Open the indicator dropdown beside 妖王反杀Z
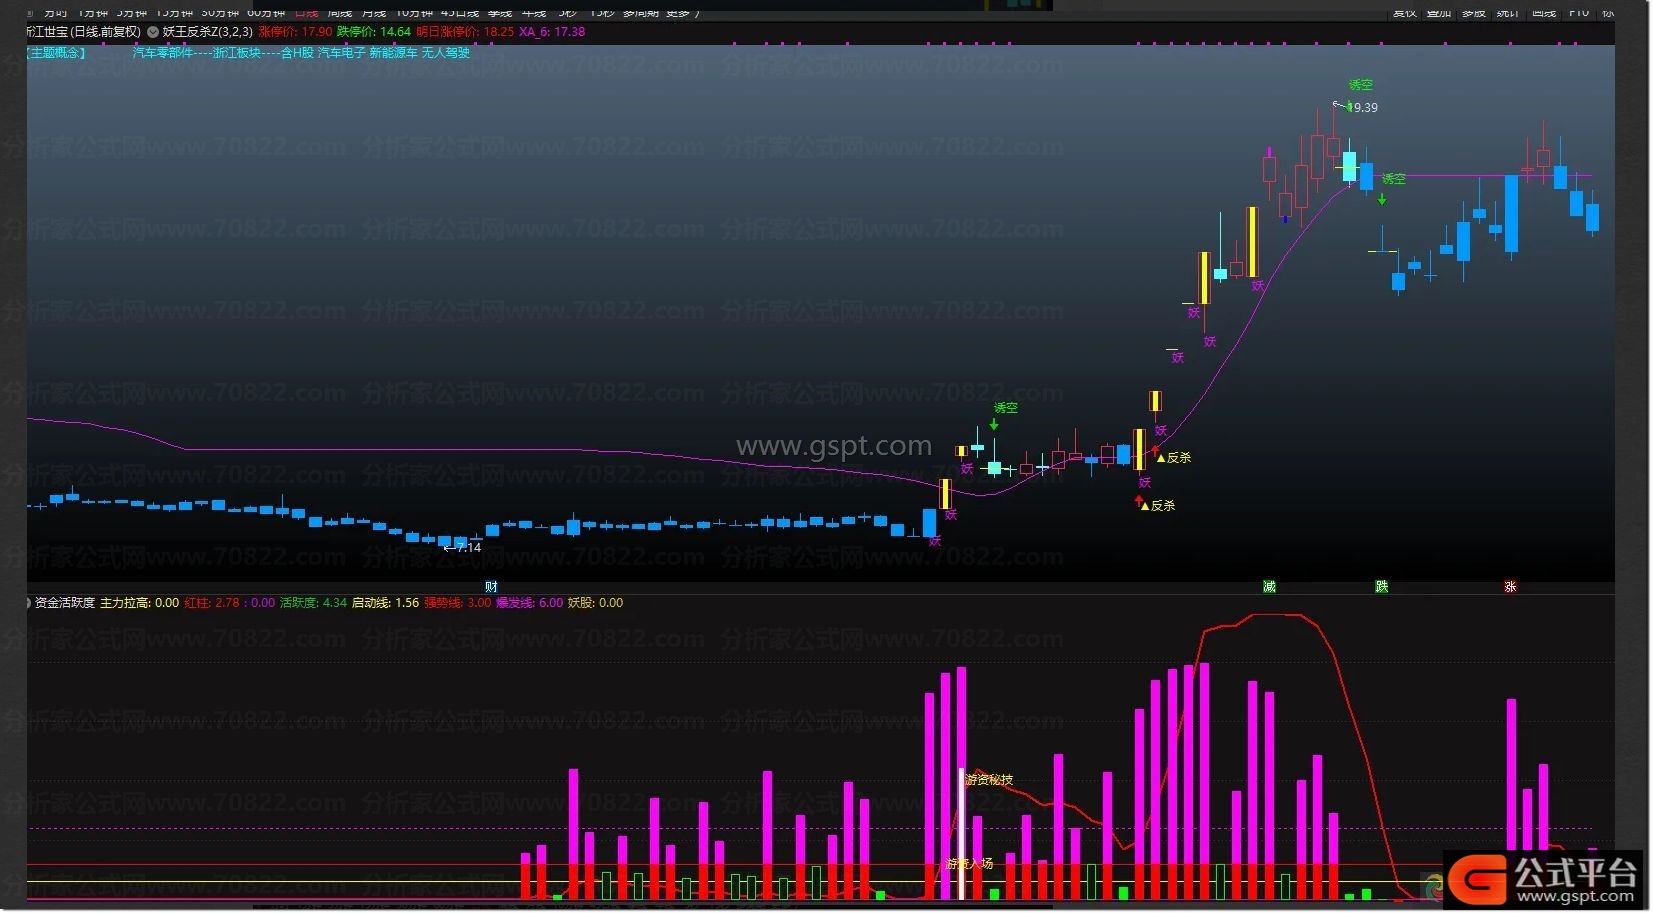This screenshot has height=913, width=1653. pyautogui.click(x=153, y=32)
